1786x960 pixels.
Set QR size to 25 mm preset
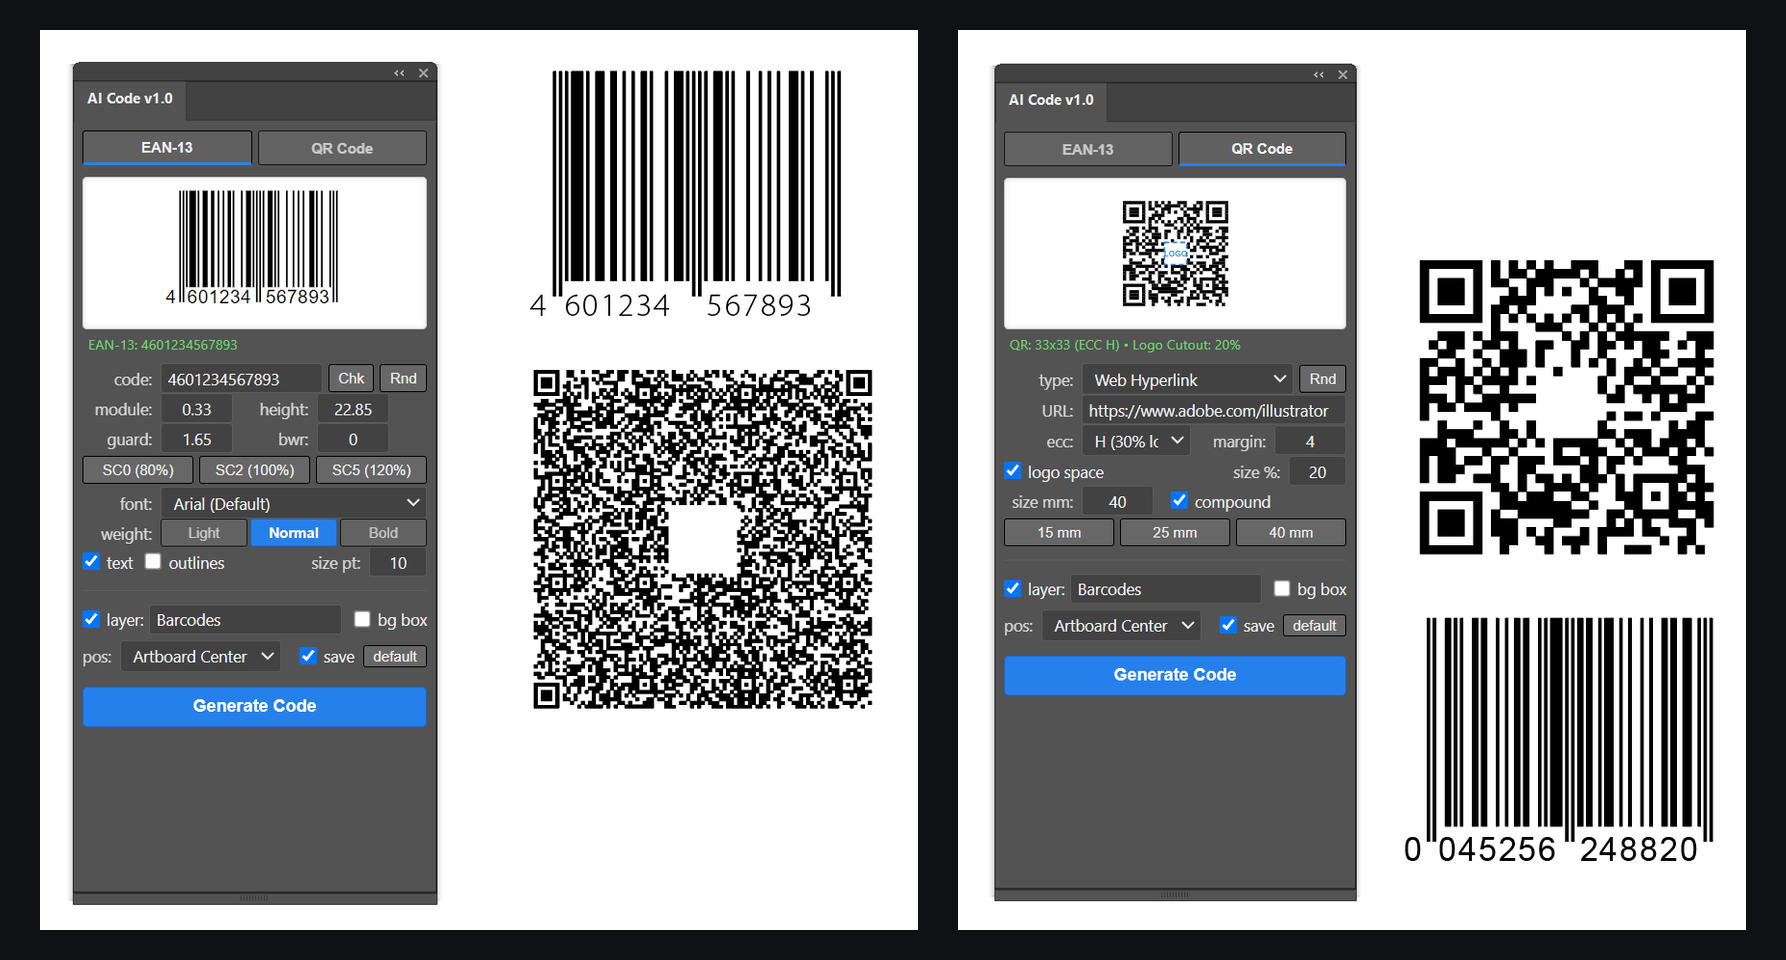click(1175, 532)
